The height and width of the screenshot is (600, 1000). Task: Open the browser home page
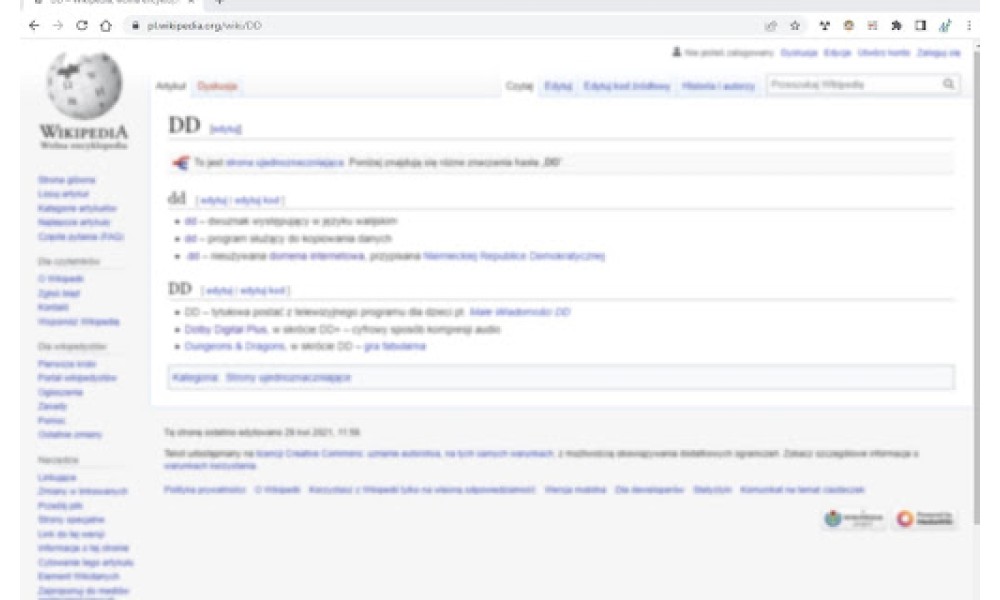click(x=106, y=26)
